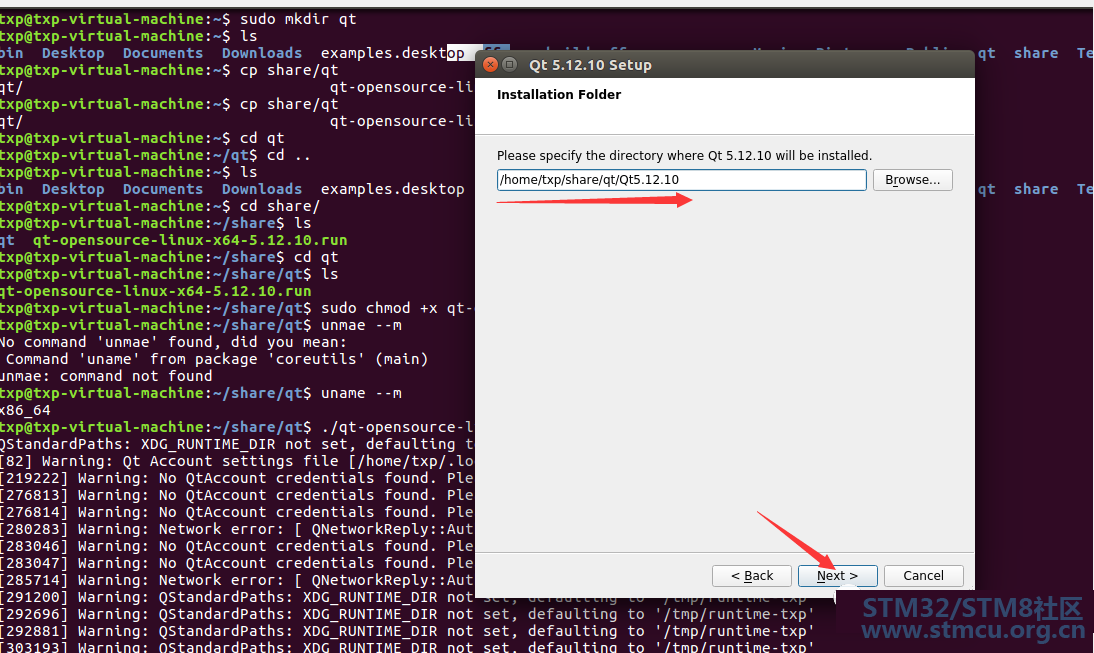1094x653 pixels.
Task: Focus the installation directory path field
Action: tap(681, 180)
